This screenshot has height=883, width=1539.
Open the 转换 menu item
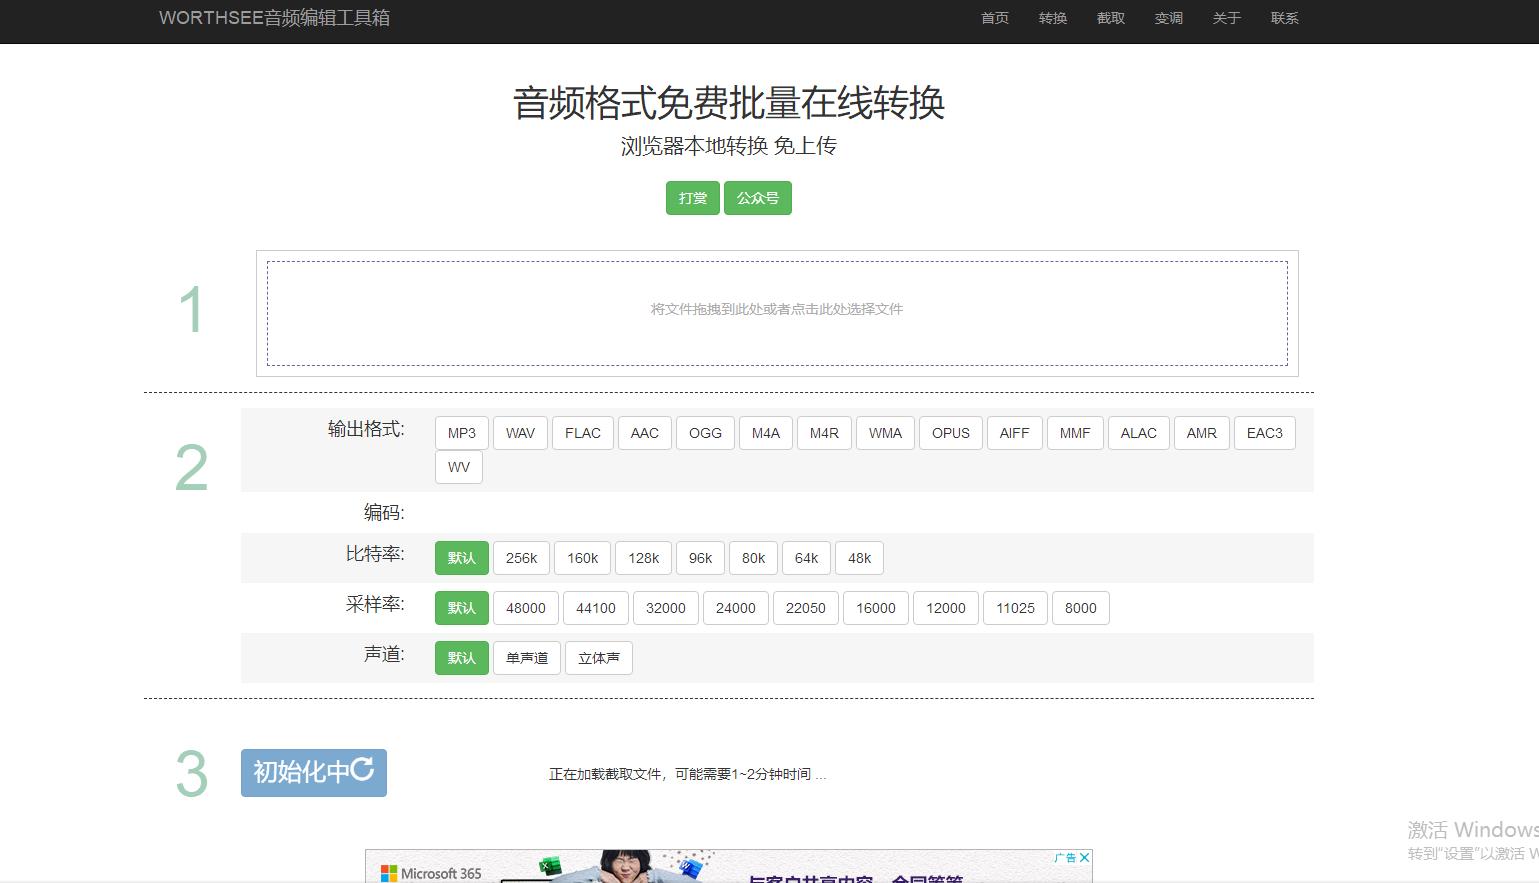click(x=1052, y=18)
